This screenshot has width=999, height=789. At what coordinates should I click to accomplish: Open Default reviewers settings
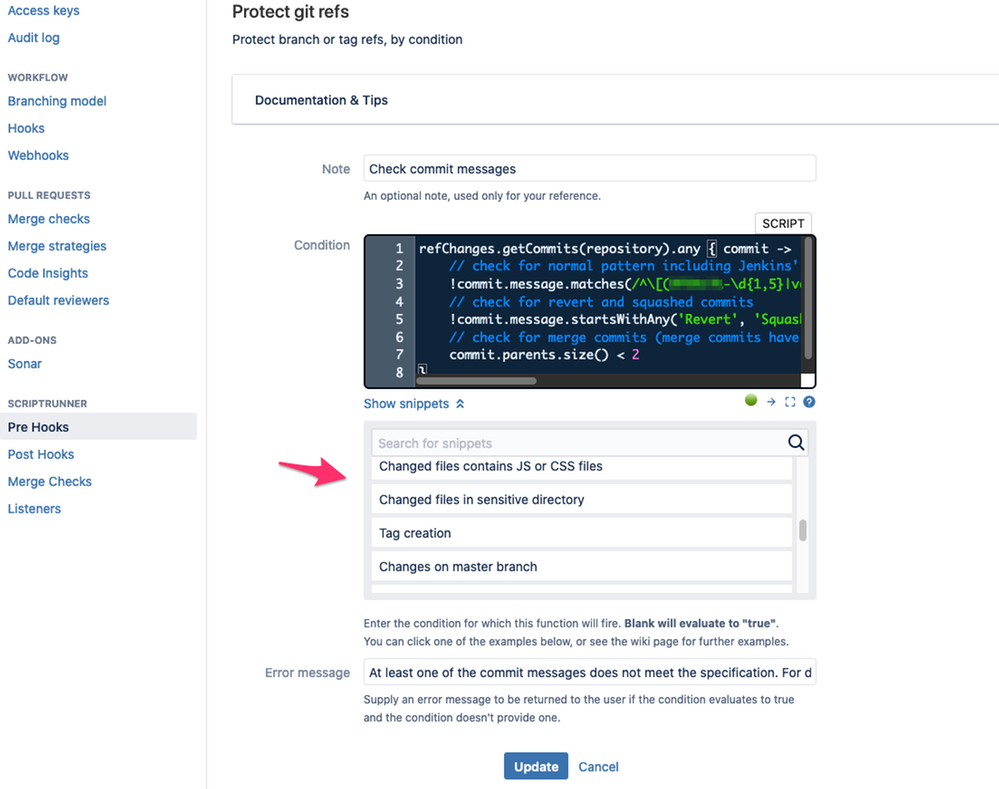(58, 301)
